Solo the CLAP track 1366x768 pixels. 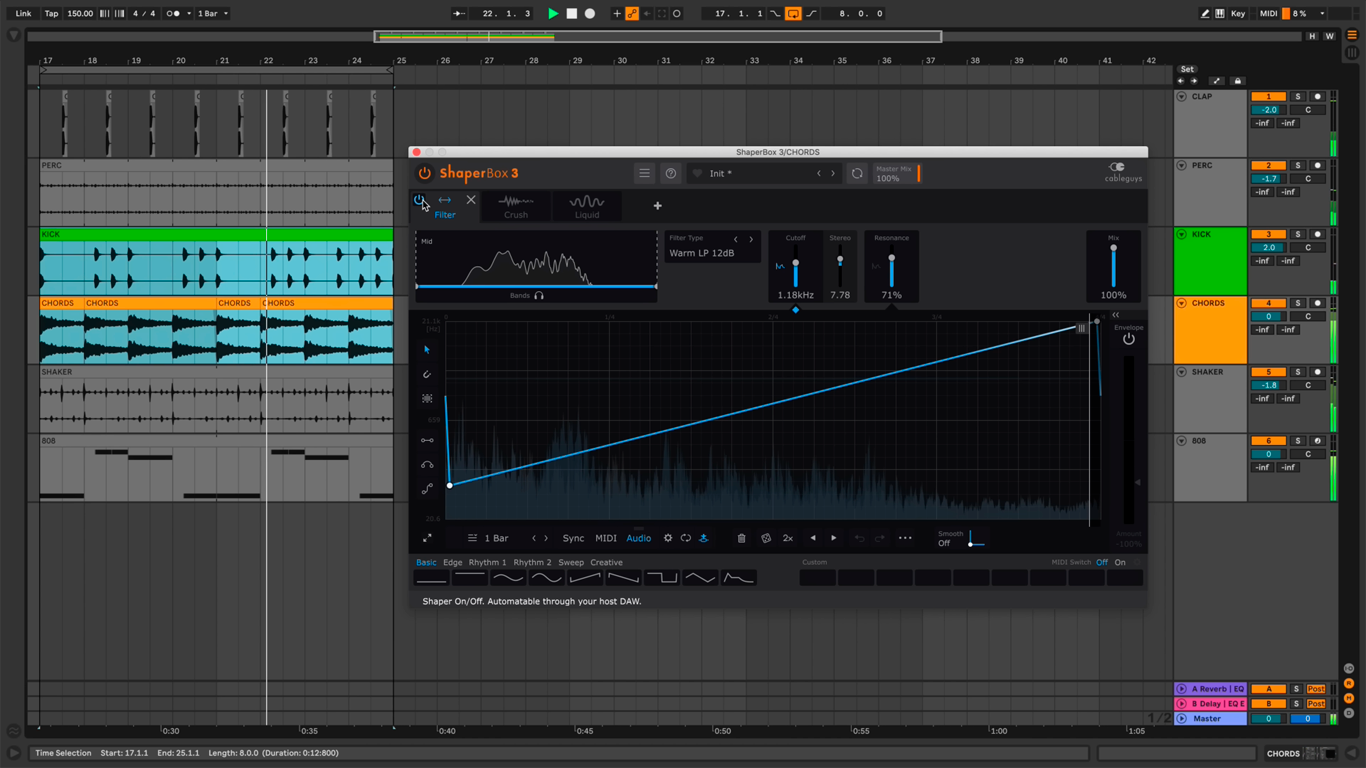coord(1298,97)
